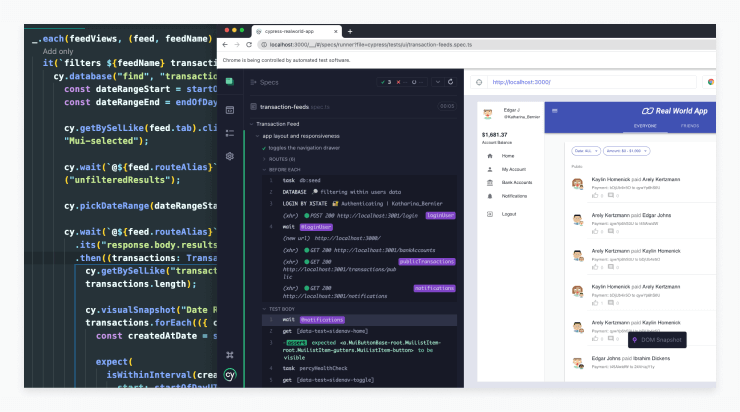This screenshot has height=412, width=740.
Task: Close the cypress-realworld-app Chrome tab
Action: (336, 32)
